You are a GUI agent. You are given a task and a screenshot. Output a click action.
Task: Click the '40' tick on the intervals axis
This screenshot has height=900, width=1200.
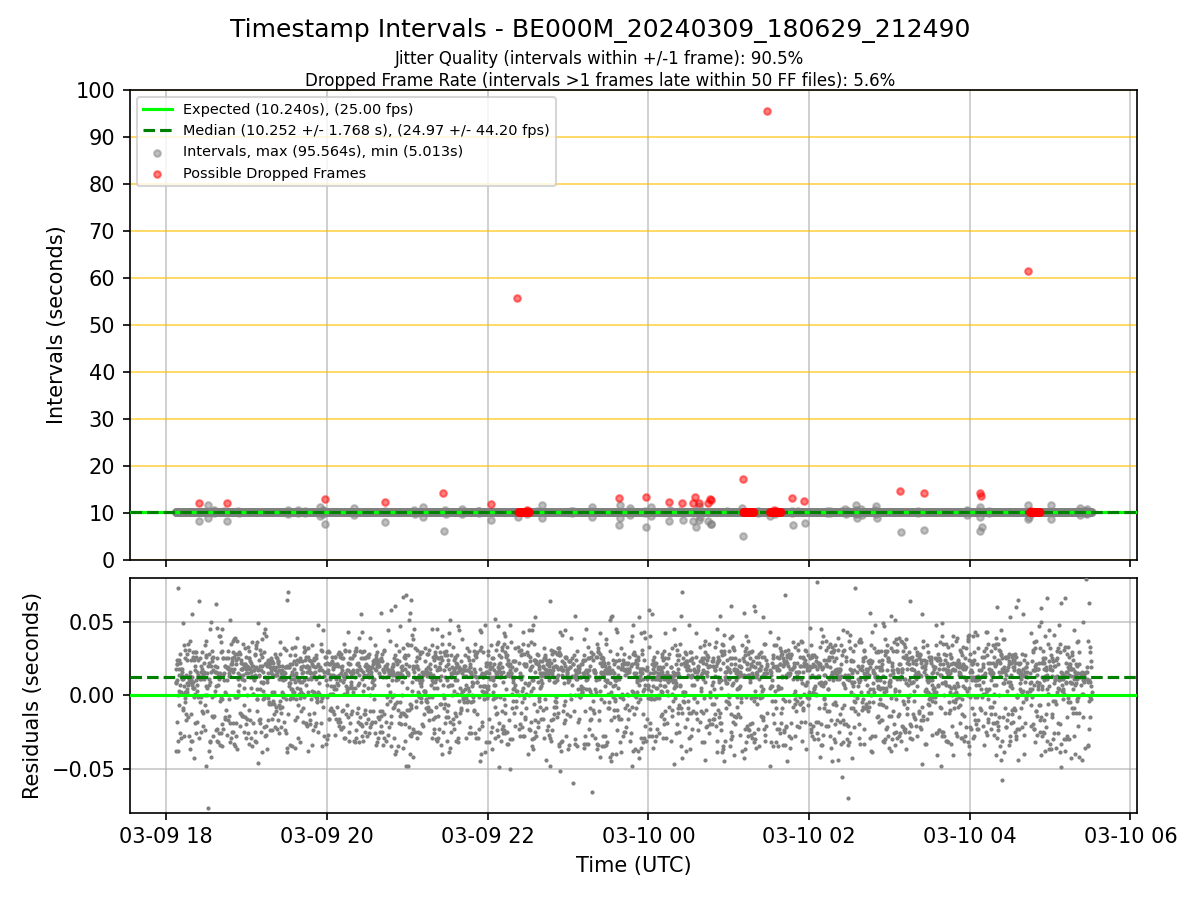coord(101,373)
